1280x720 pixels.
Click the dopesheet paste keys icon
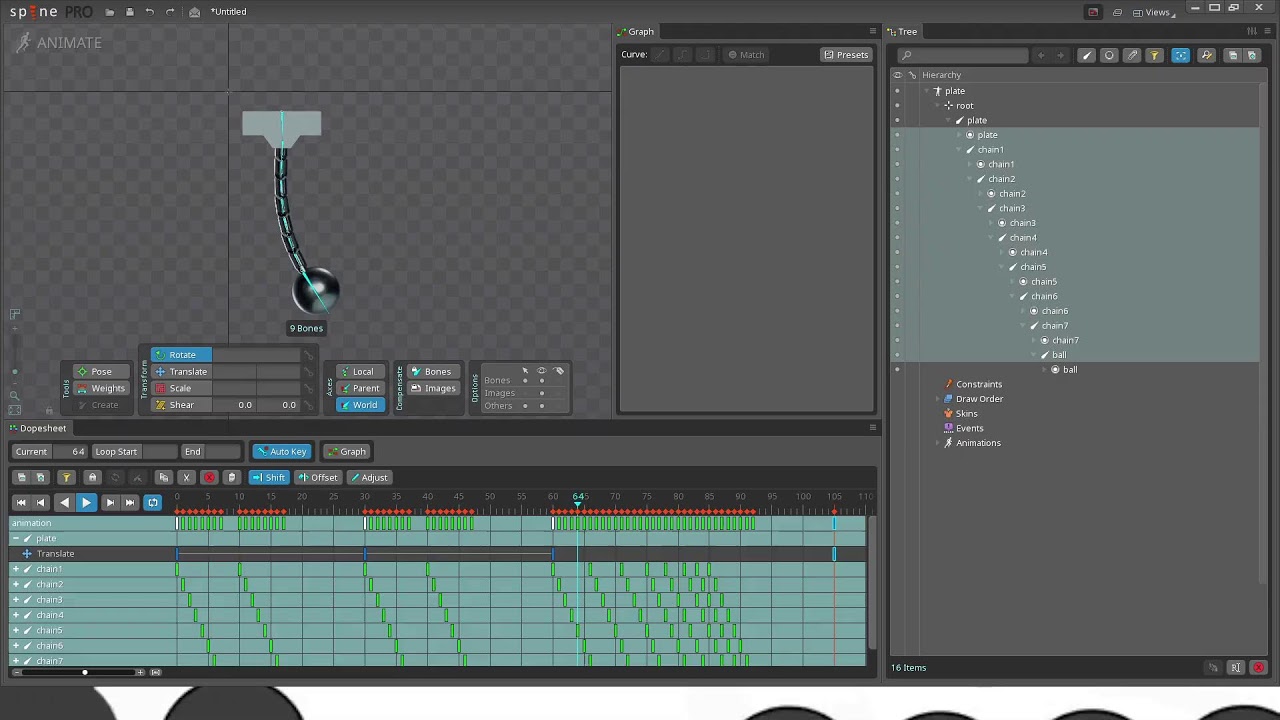point(231,478)
